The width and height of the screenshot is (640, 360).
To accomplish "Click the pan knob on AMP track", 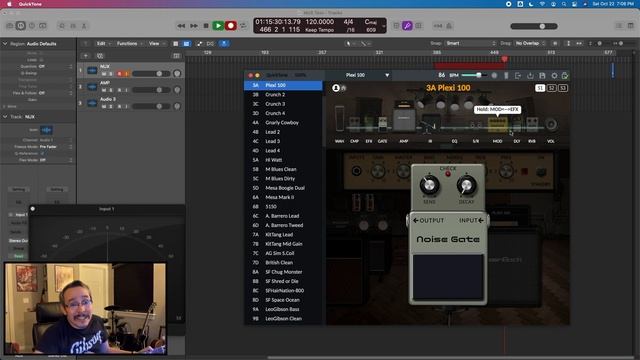I will point(177,90).
